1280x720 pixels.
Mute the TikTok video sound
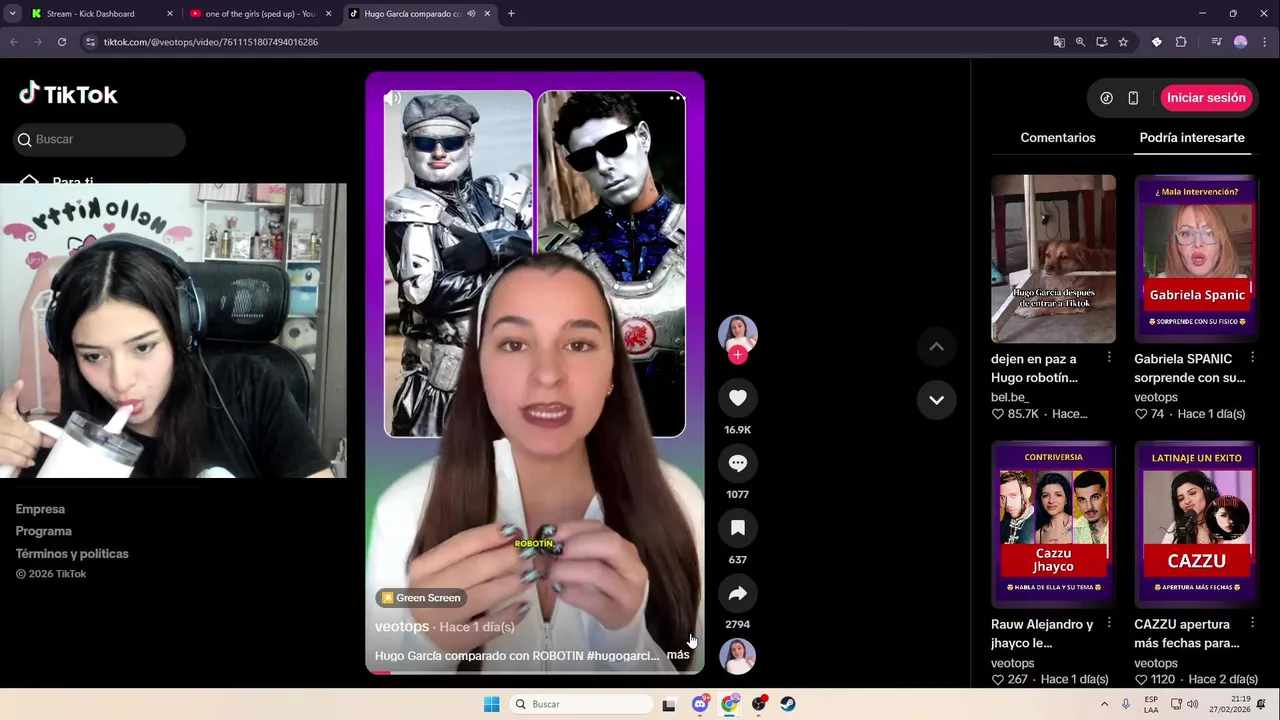coord(393,98)
